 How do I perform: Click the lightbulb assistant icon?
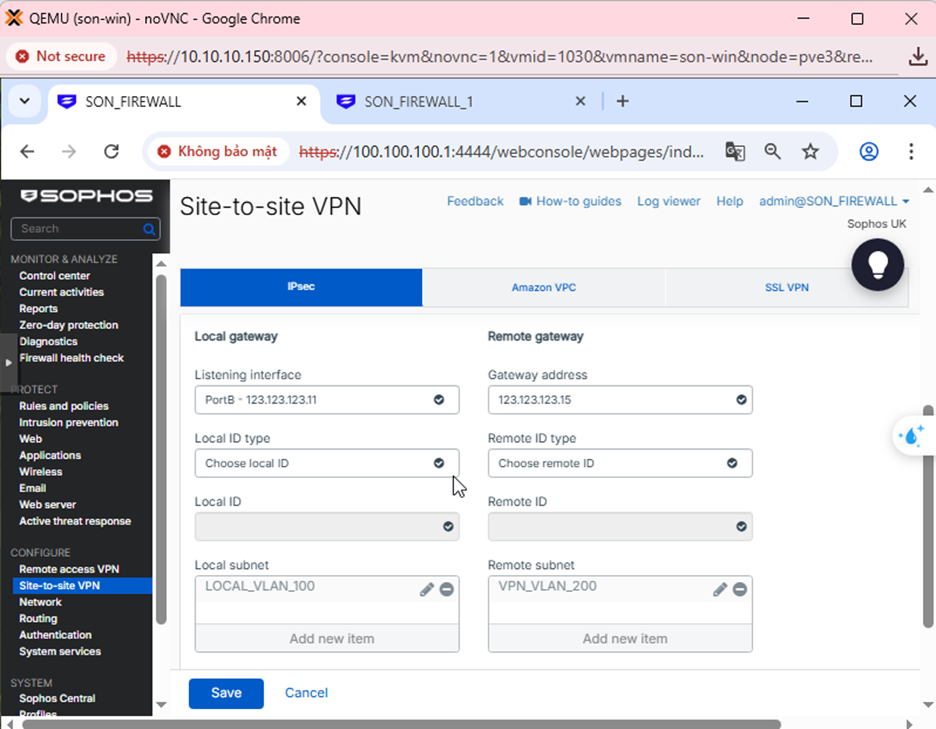coord(878,264)
